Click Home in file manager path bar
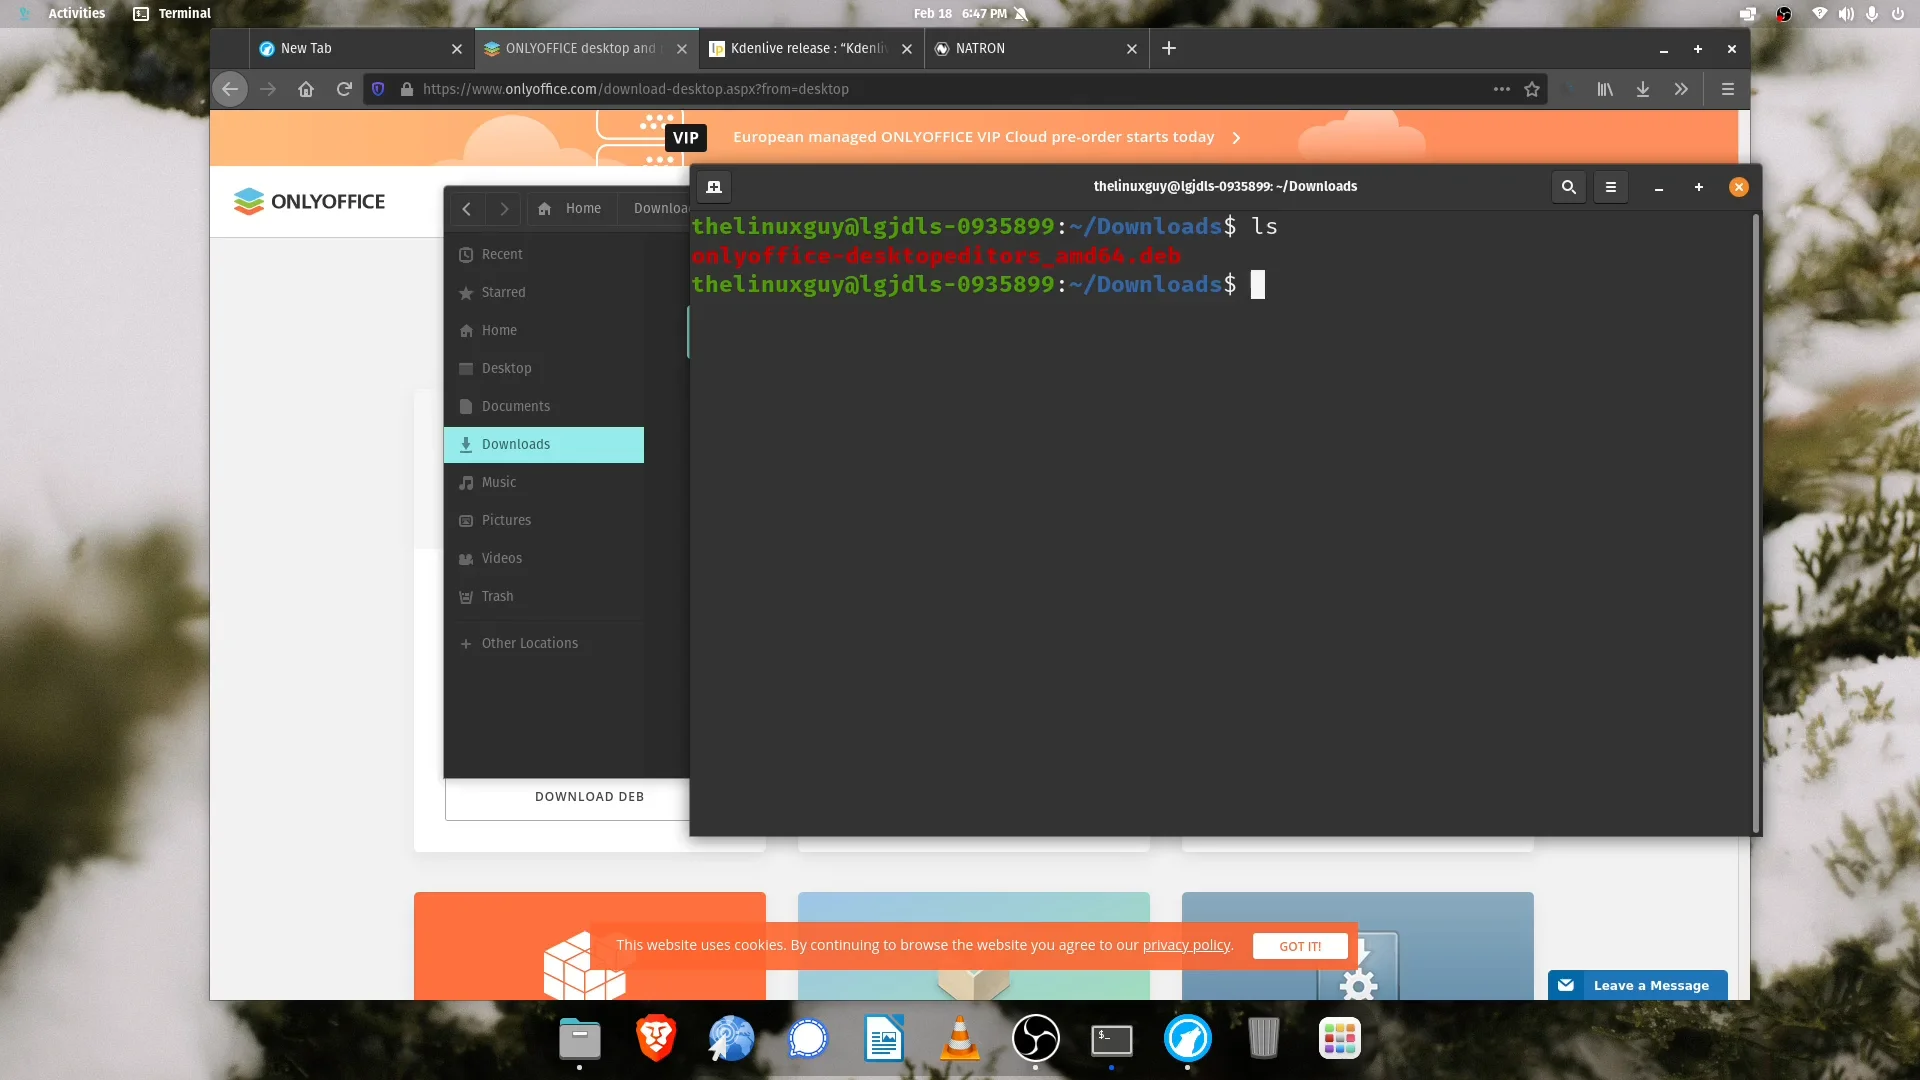The image size is (1920, 1080). pos(570,209)
